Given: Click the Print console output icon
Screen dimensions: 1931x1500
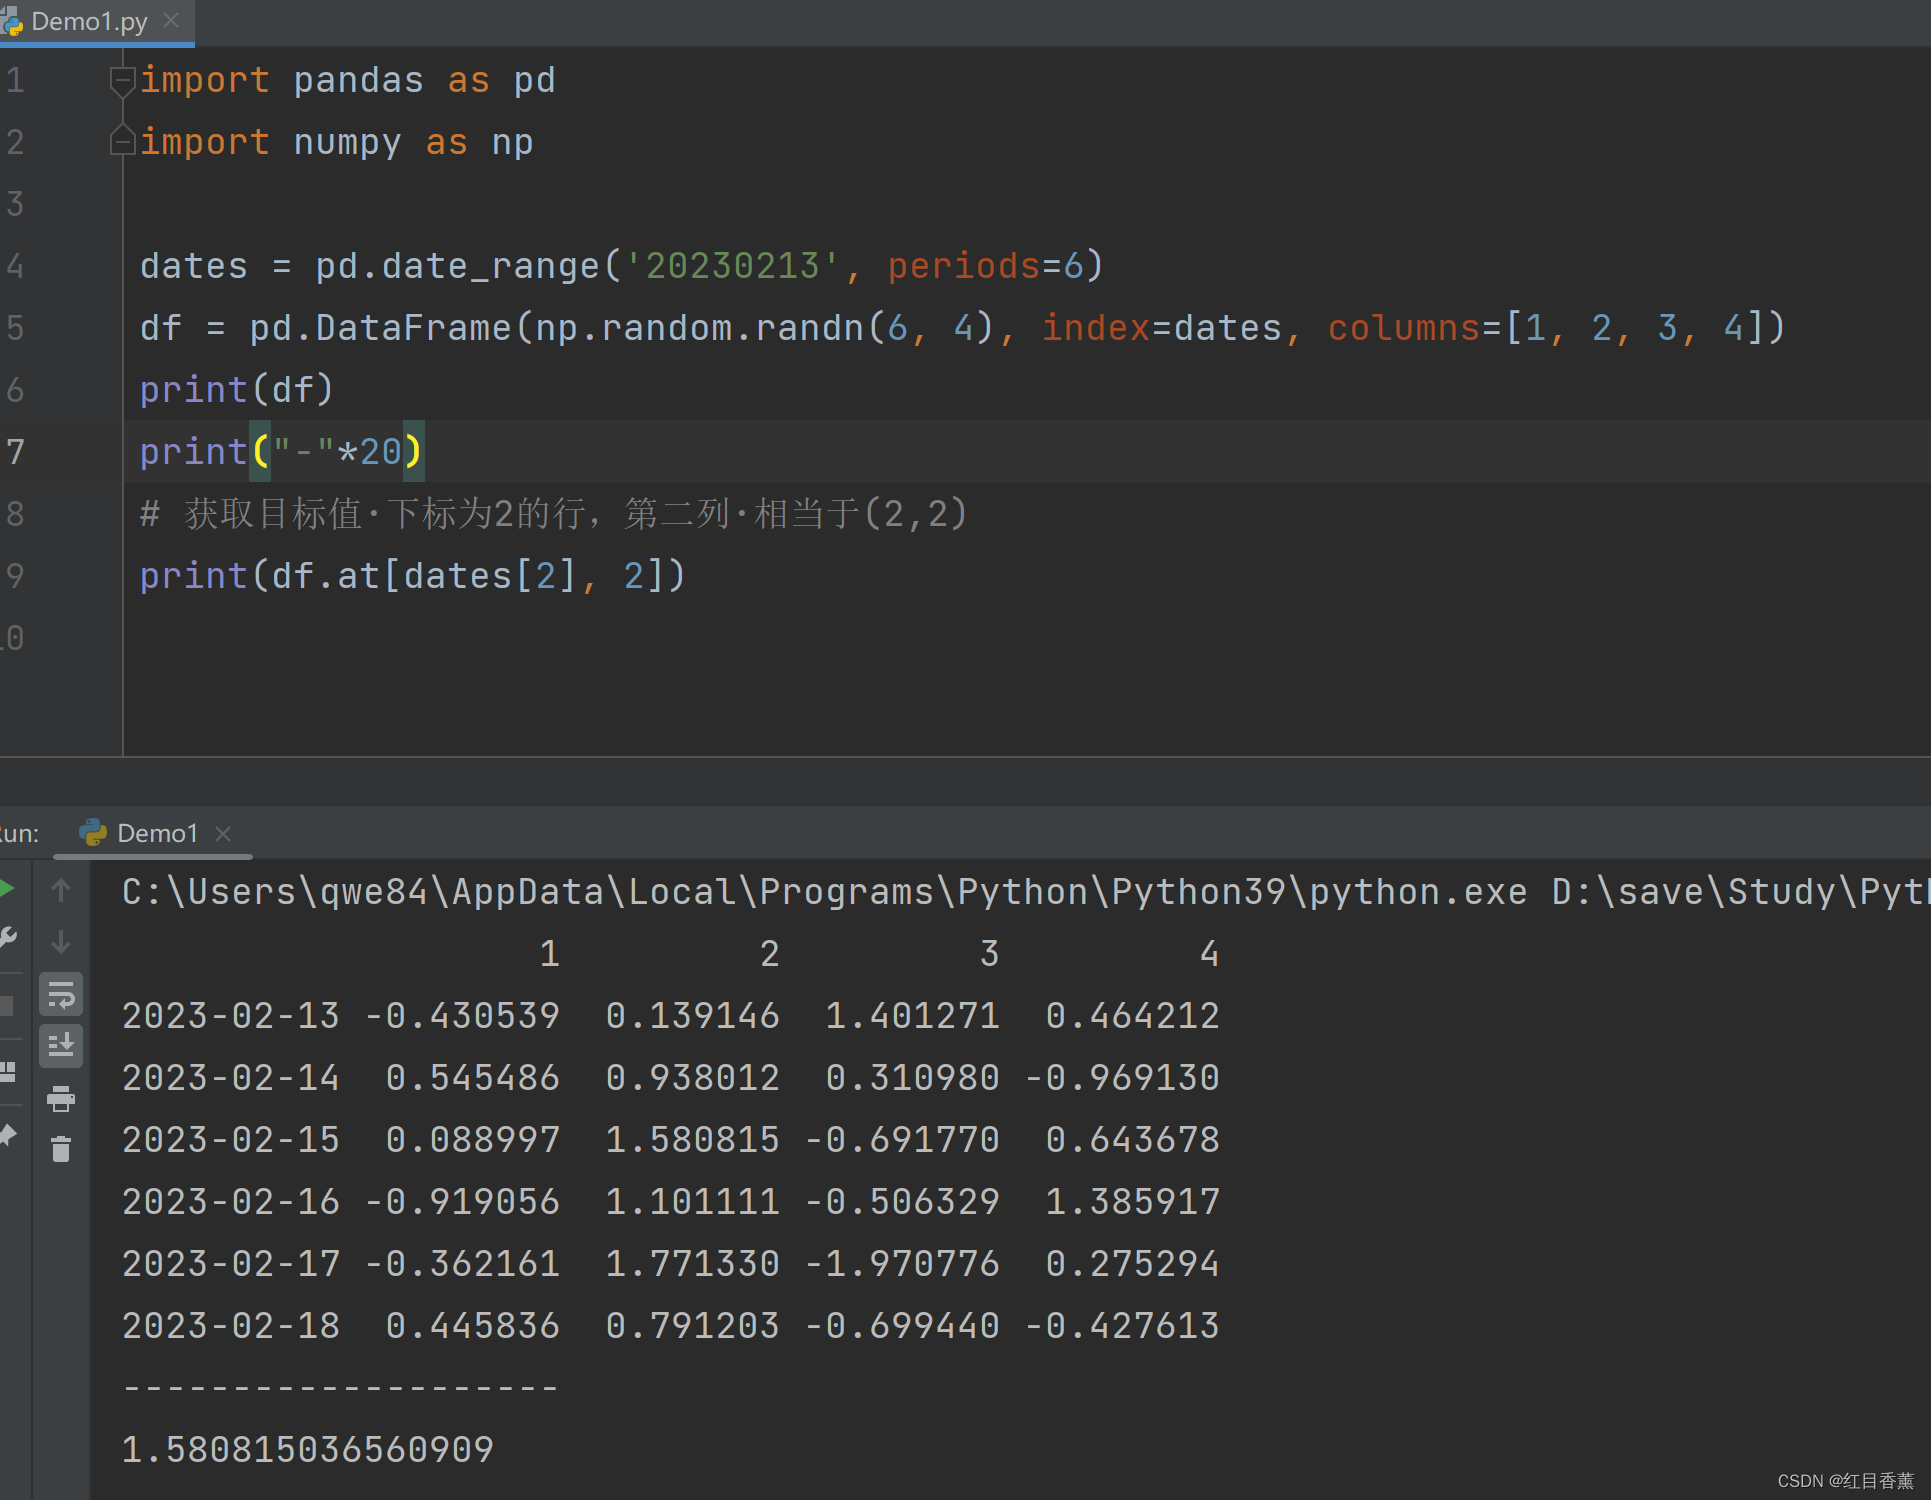Looking at the screenshot, I should (x=61, y=1099).
